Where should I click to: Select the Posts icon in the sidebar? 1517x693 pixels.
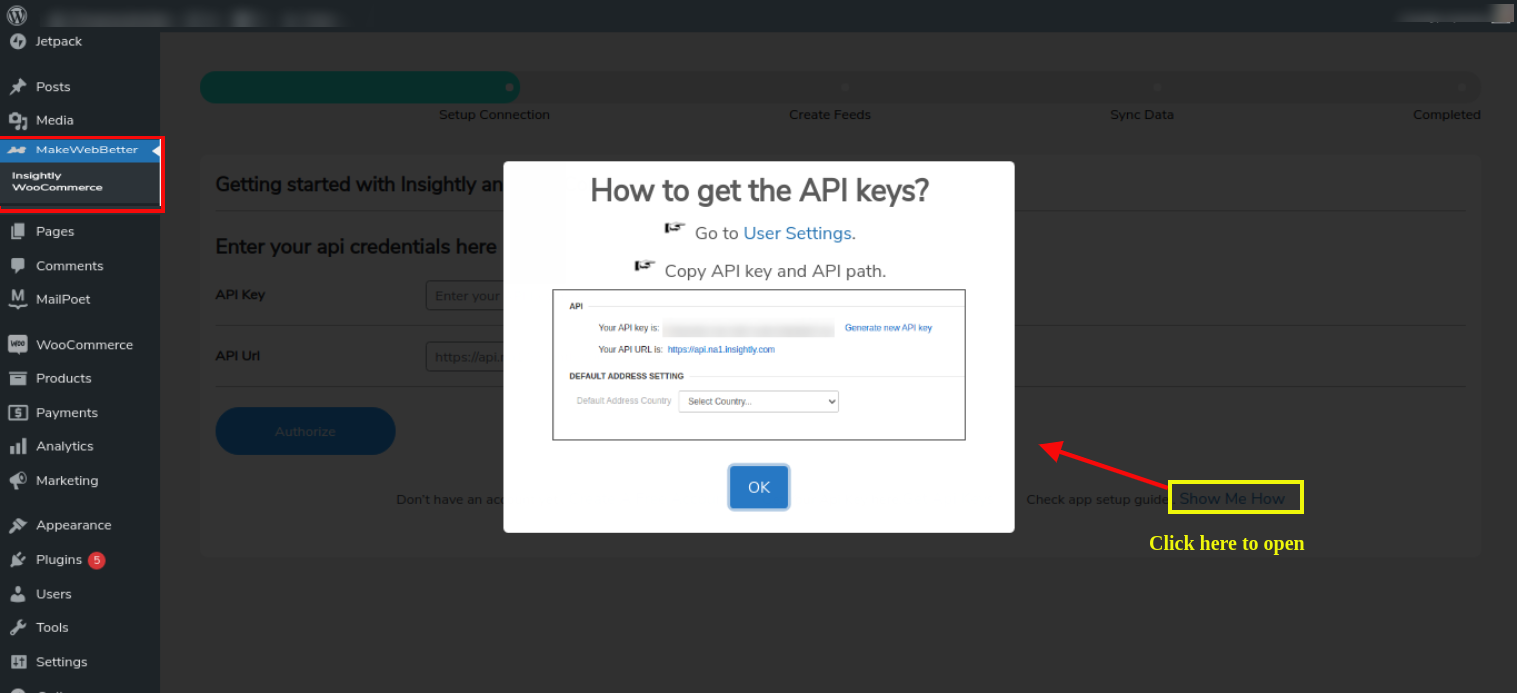[18, 86]
